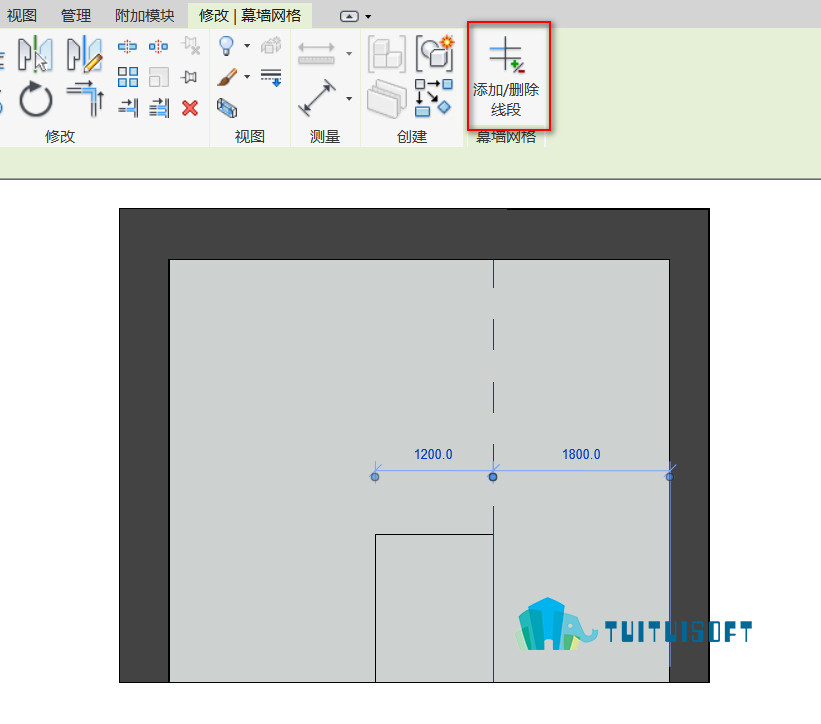This screenshot has width=821, height=724.
Task: Click the Create Parts icon
Action: pos(387,98)
